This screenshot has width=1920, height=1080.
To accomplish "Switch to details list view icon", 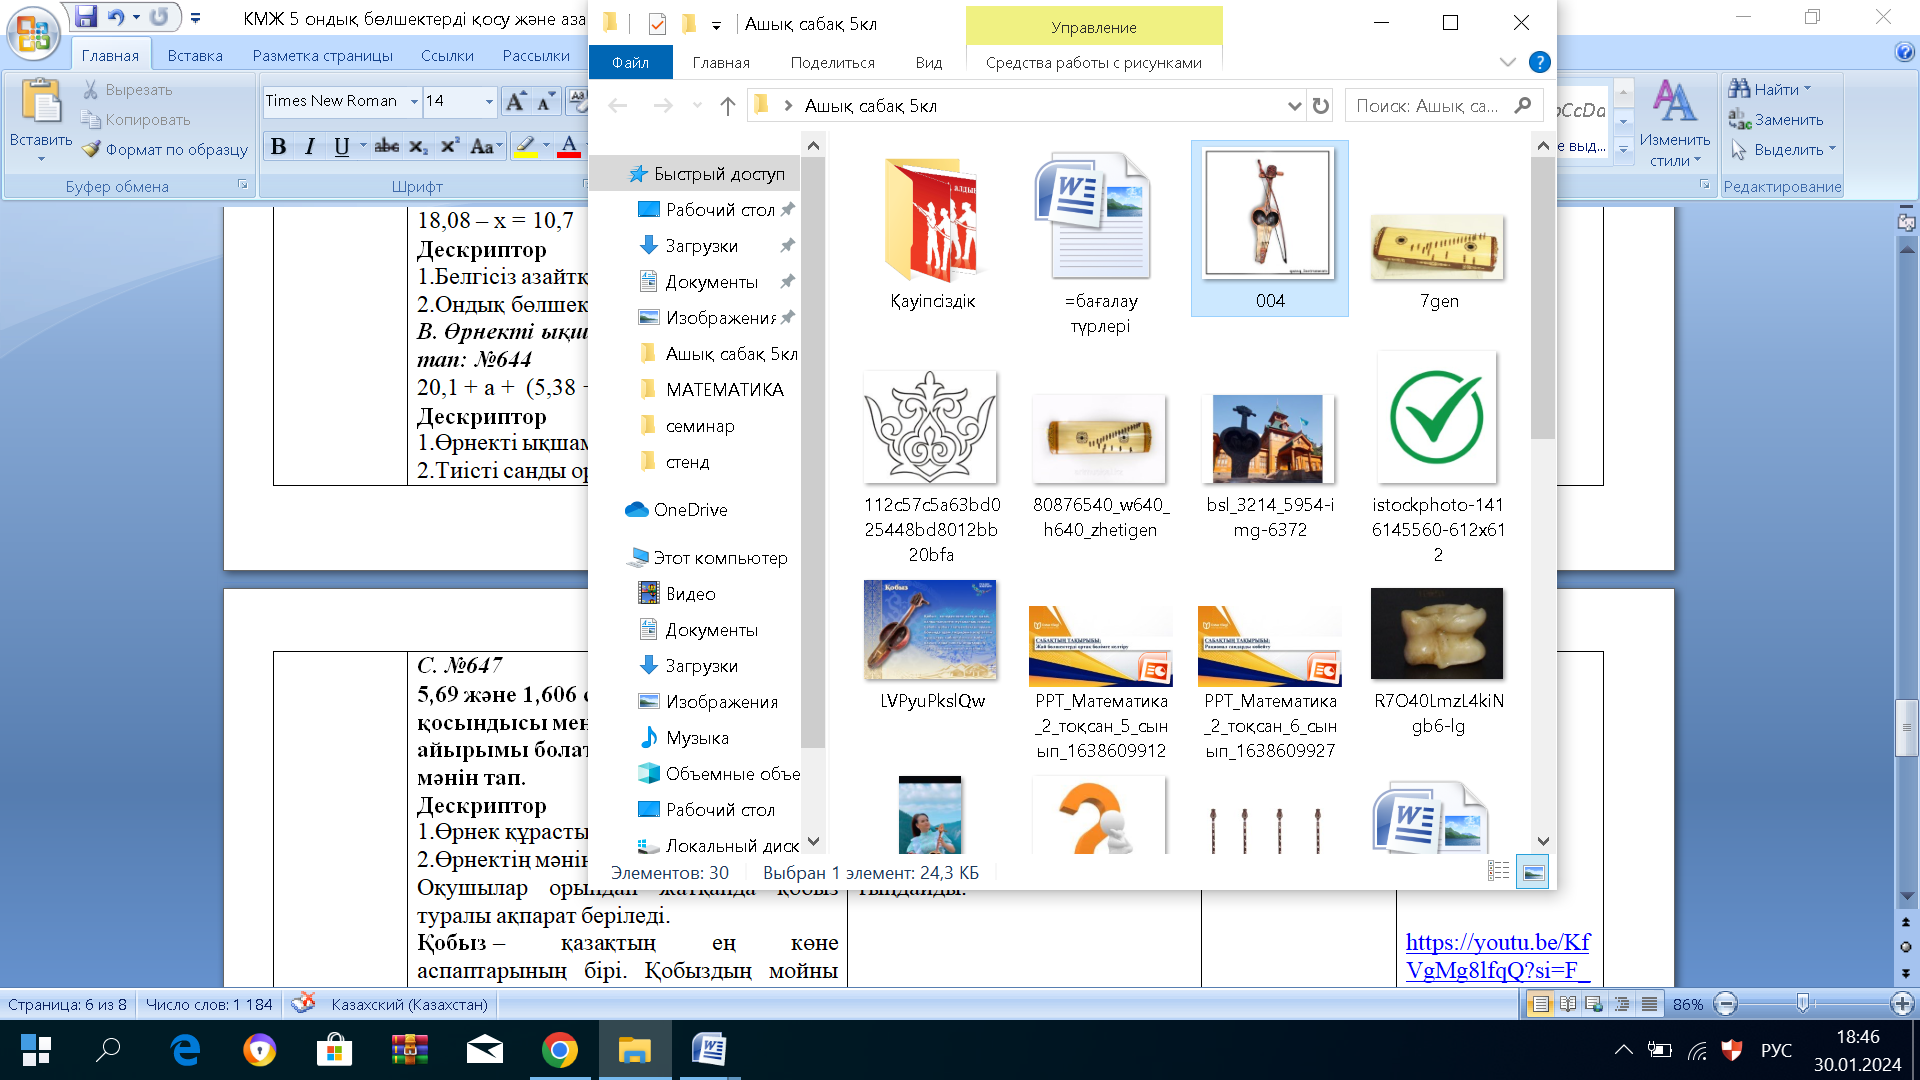I will [1498, 872].
